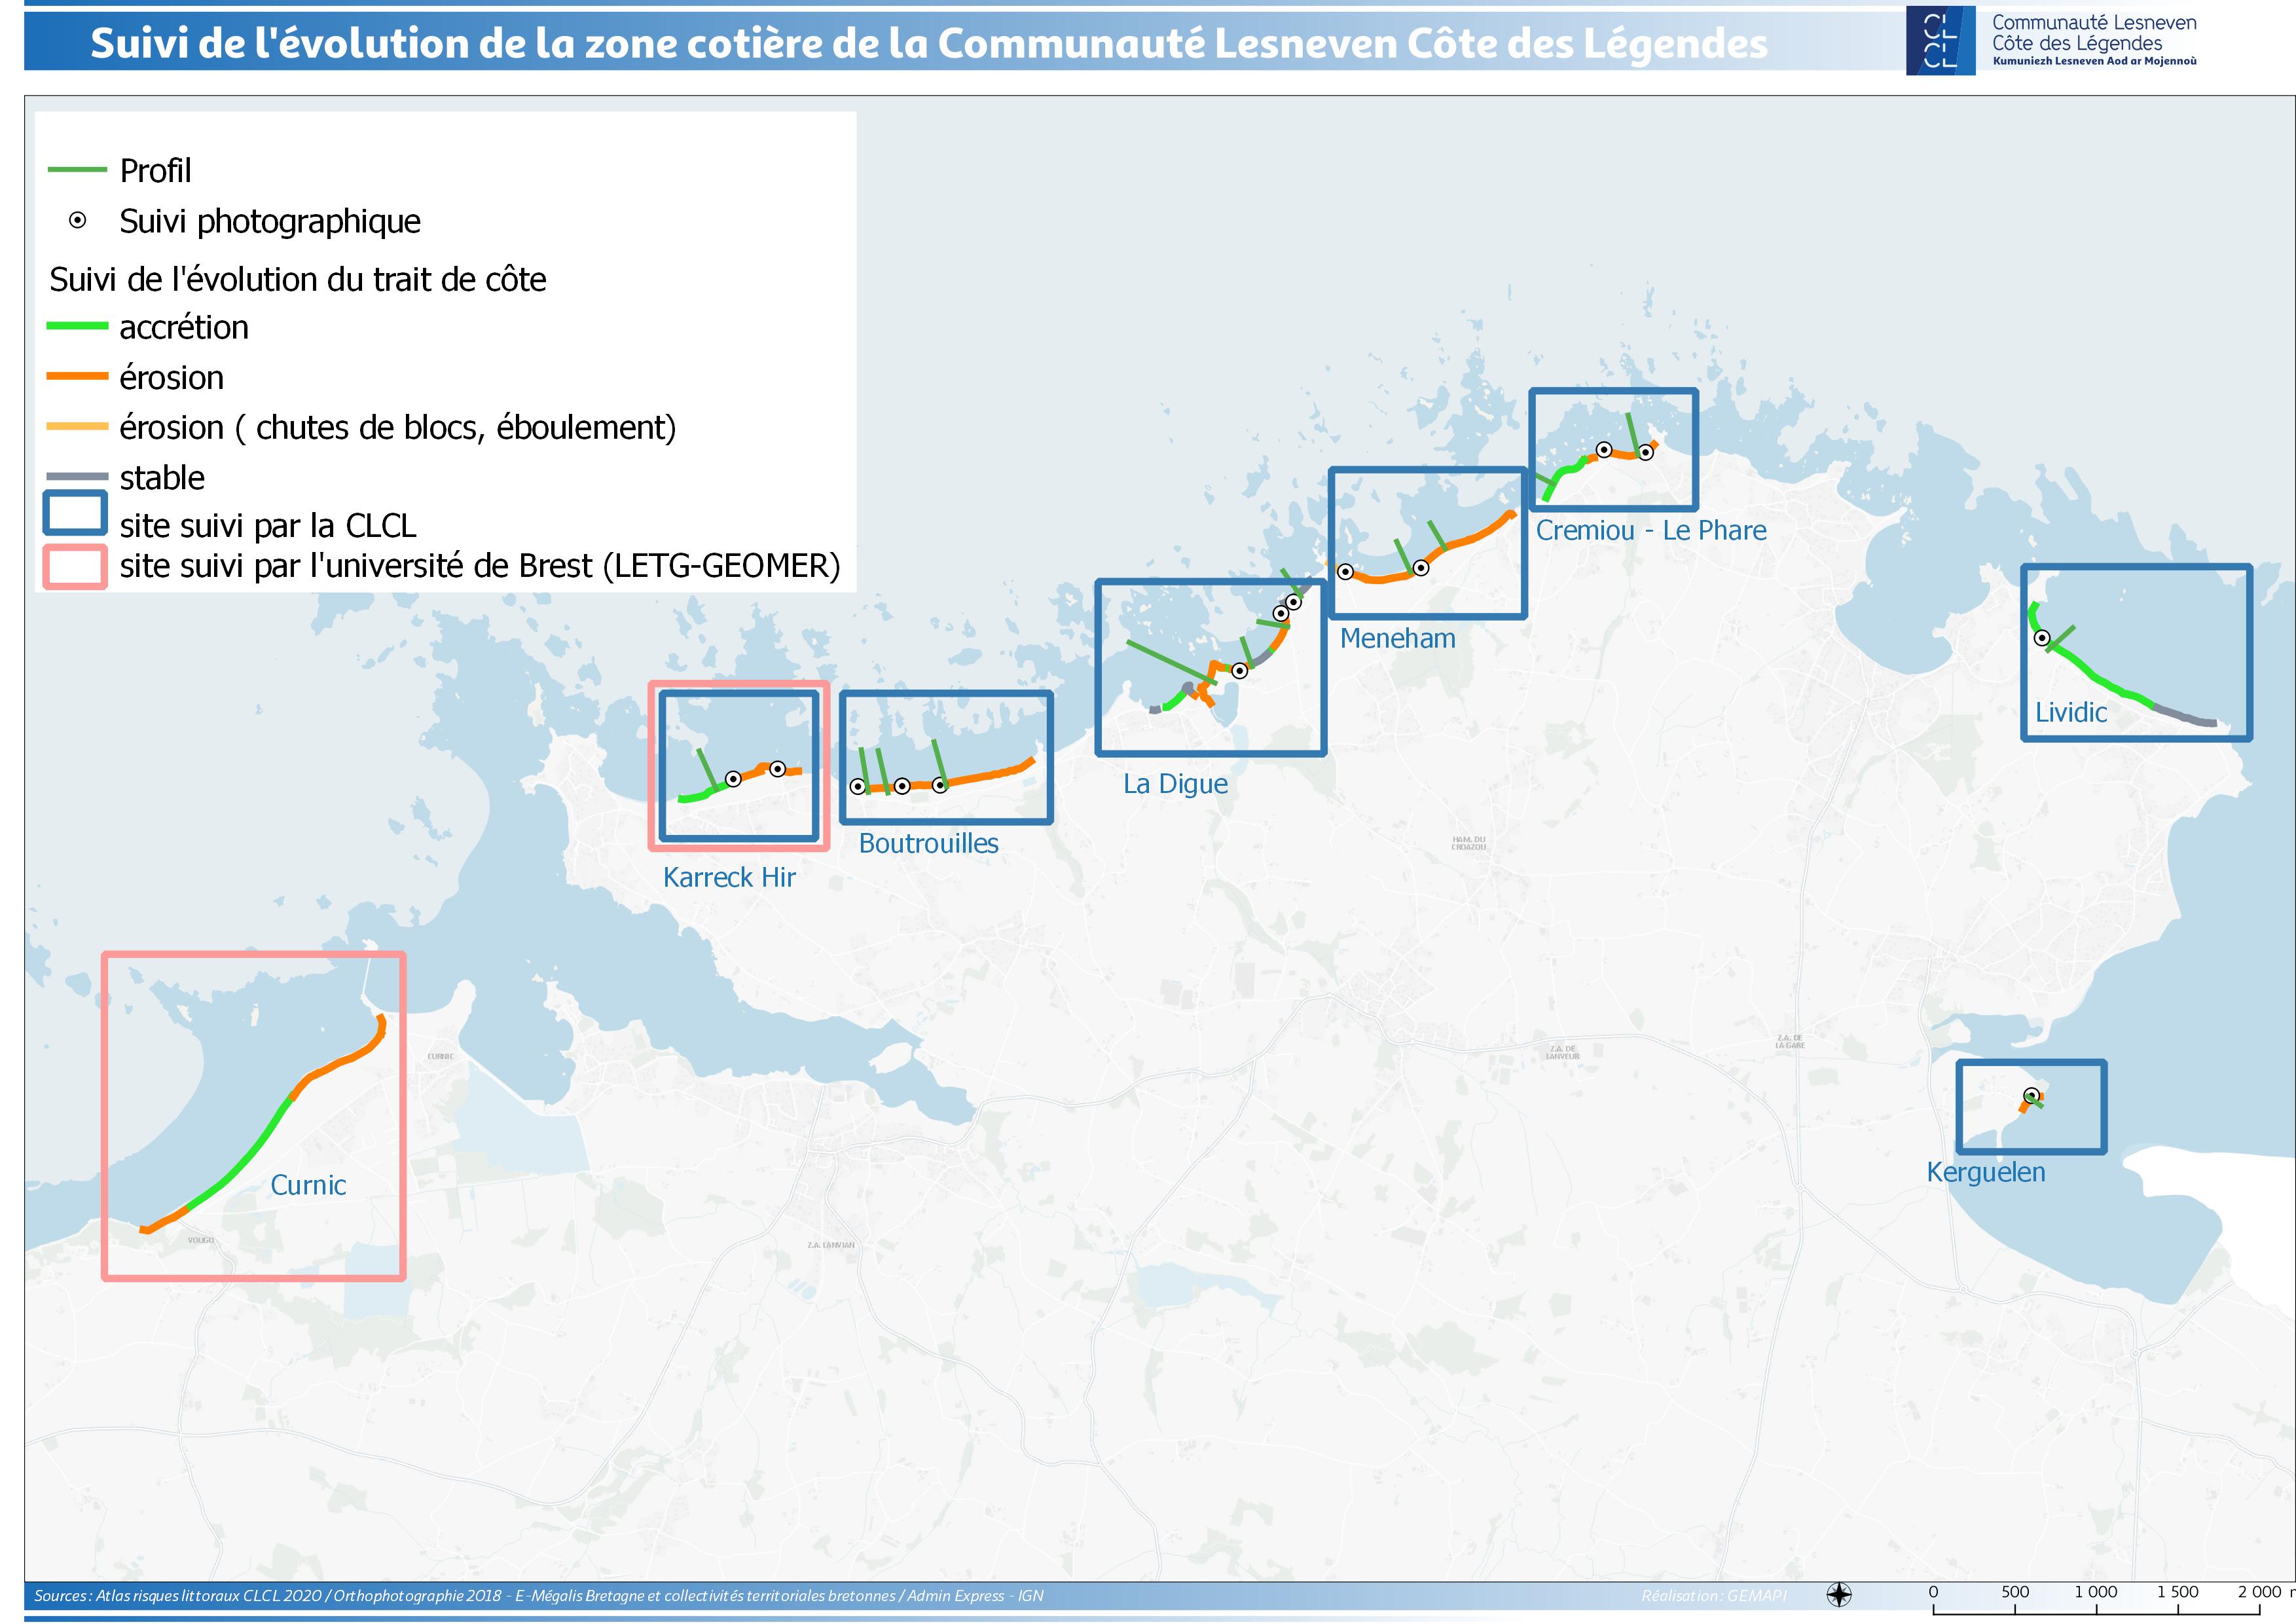
Task: Select the stable gray swatch
Action: (77, 476)
